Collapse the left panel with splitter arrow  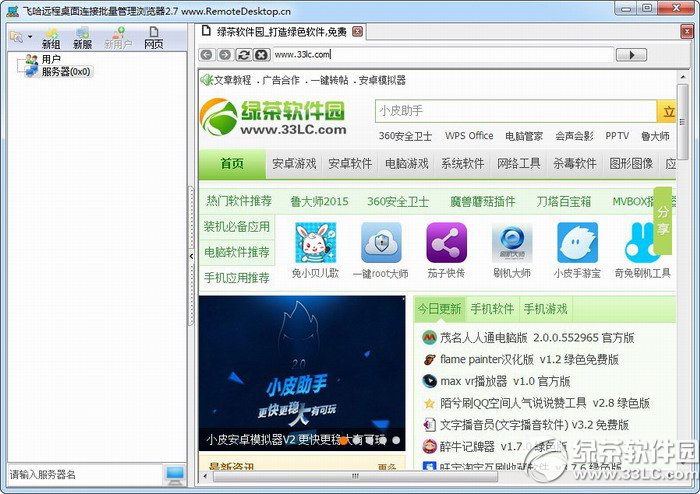click(191, 256)
